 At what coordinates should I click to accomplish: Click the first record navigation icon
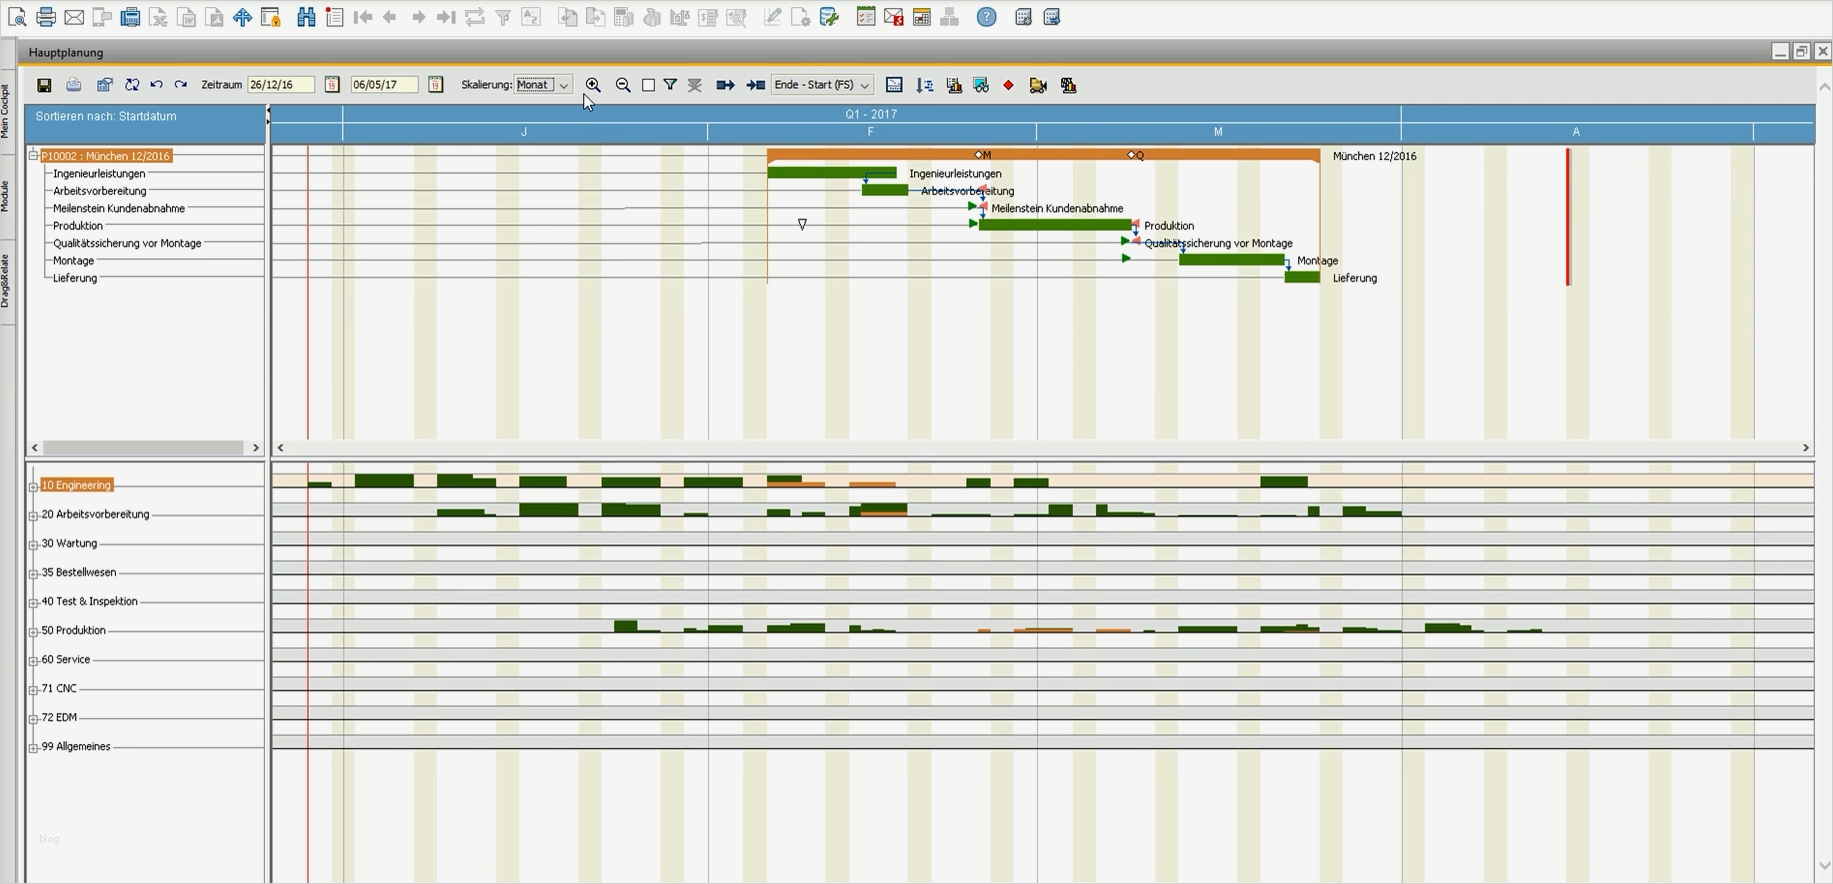[363, 17]
